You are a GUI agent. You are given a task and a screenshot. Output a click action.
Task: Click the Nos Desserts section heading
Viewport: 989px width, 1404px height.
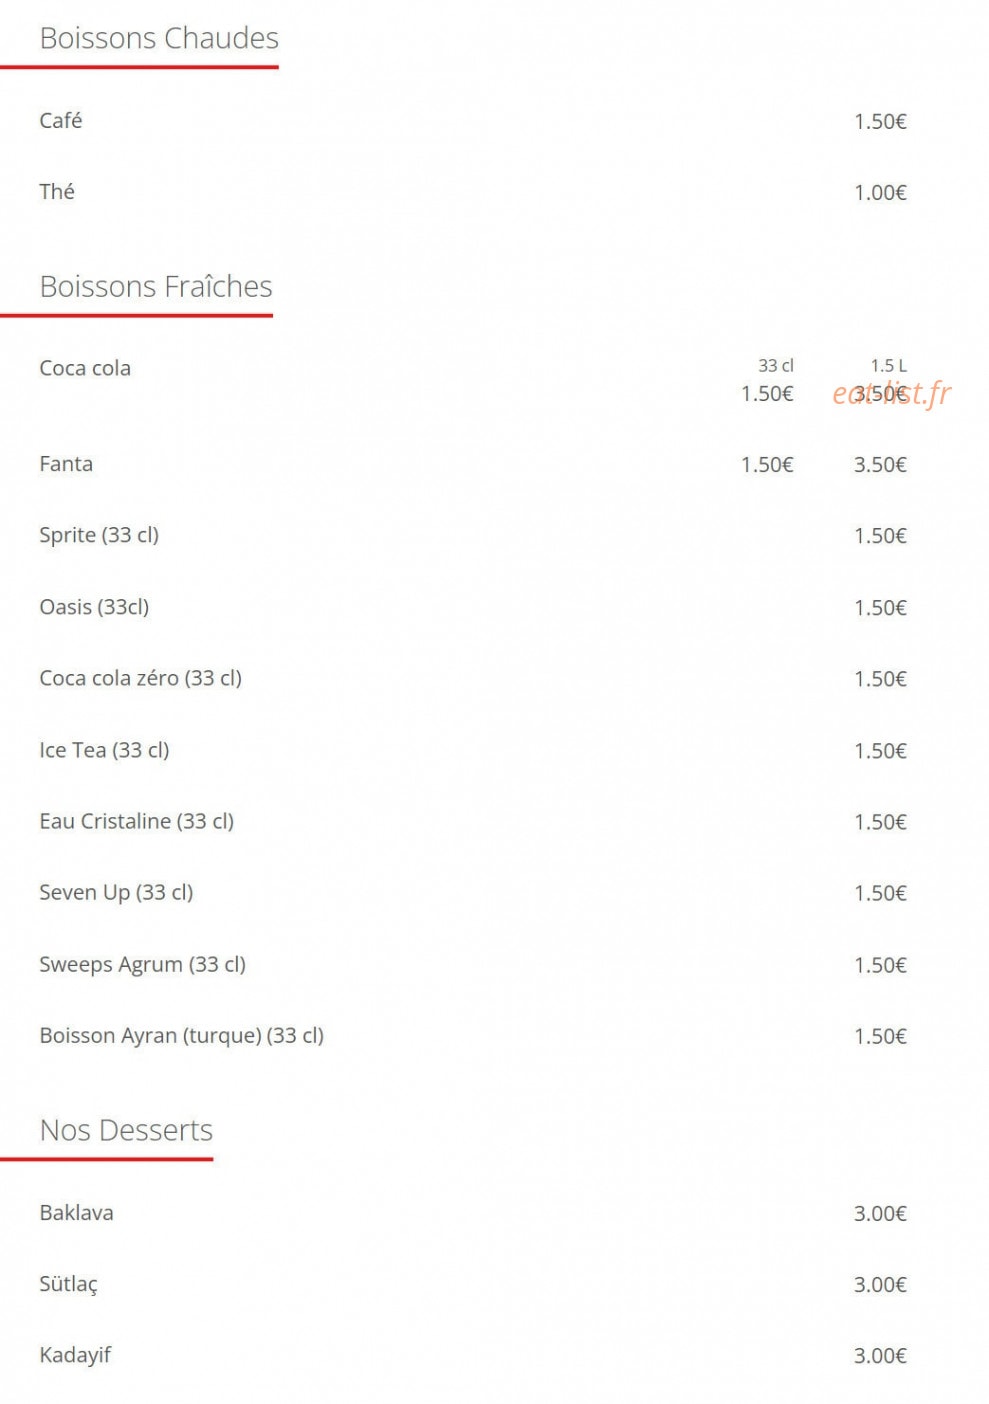126,1131
